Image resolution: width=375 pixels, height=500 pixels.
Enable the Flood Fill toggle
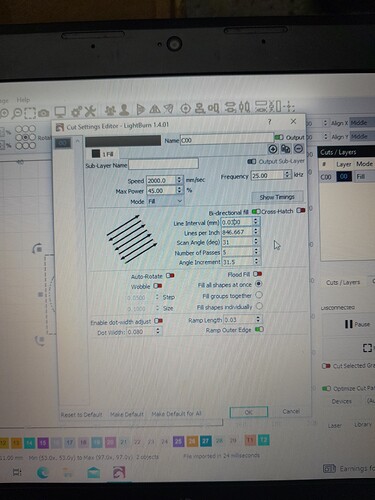pos(257,274)
